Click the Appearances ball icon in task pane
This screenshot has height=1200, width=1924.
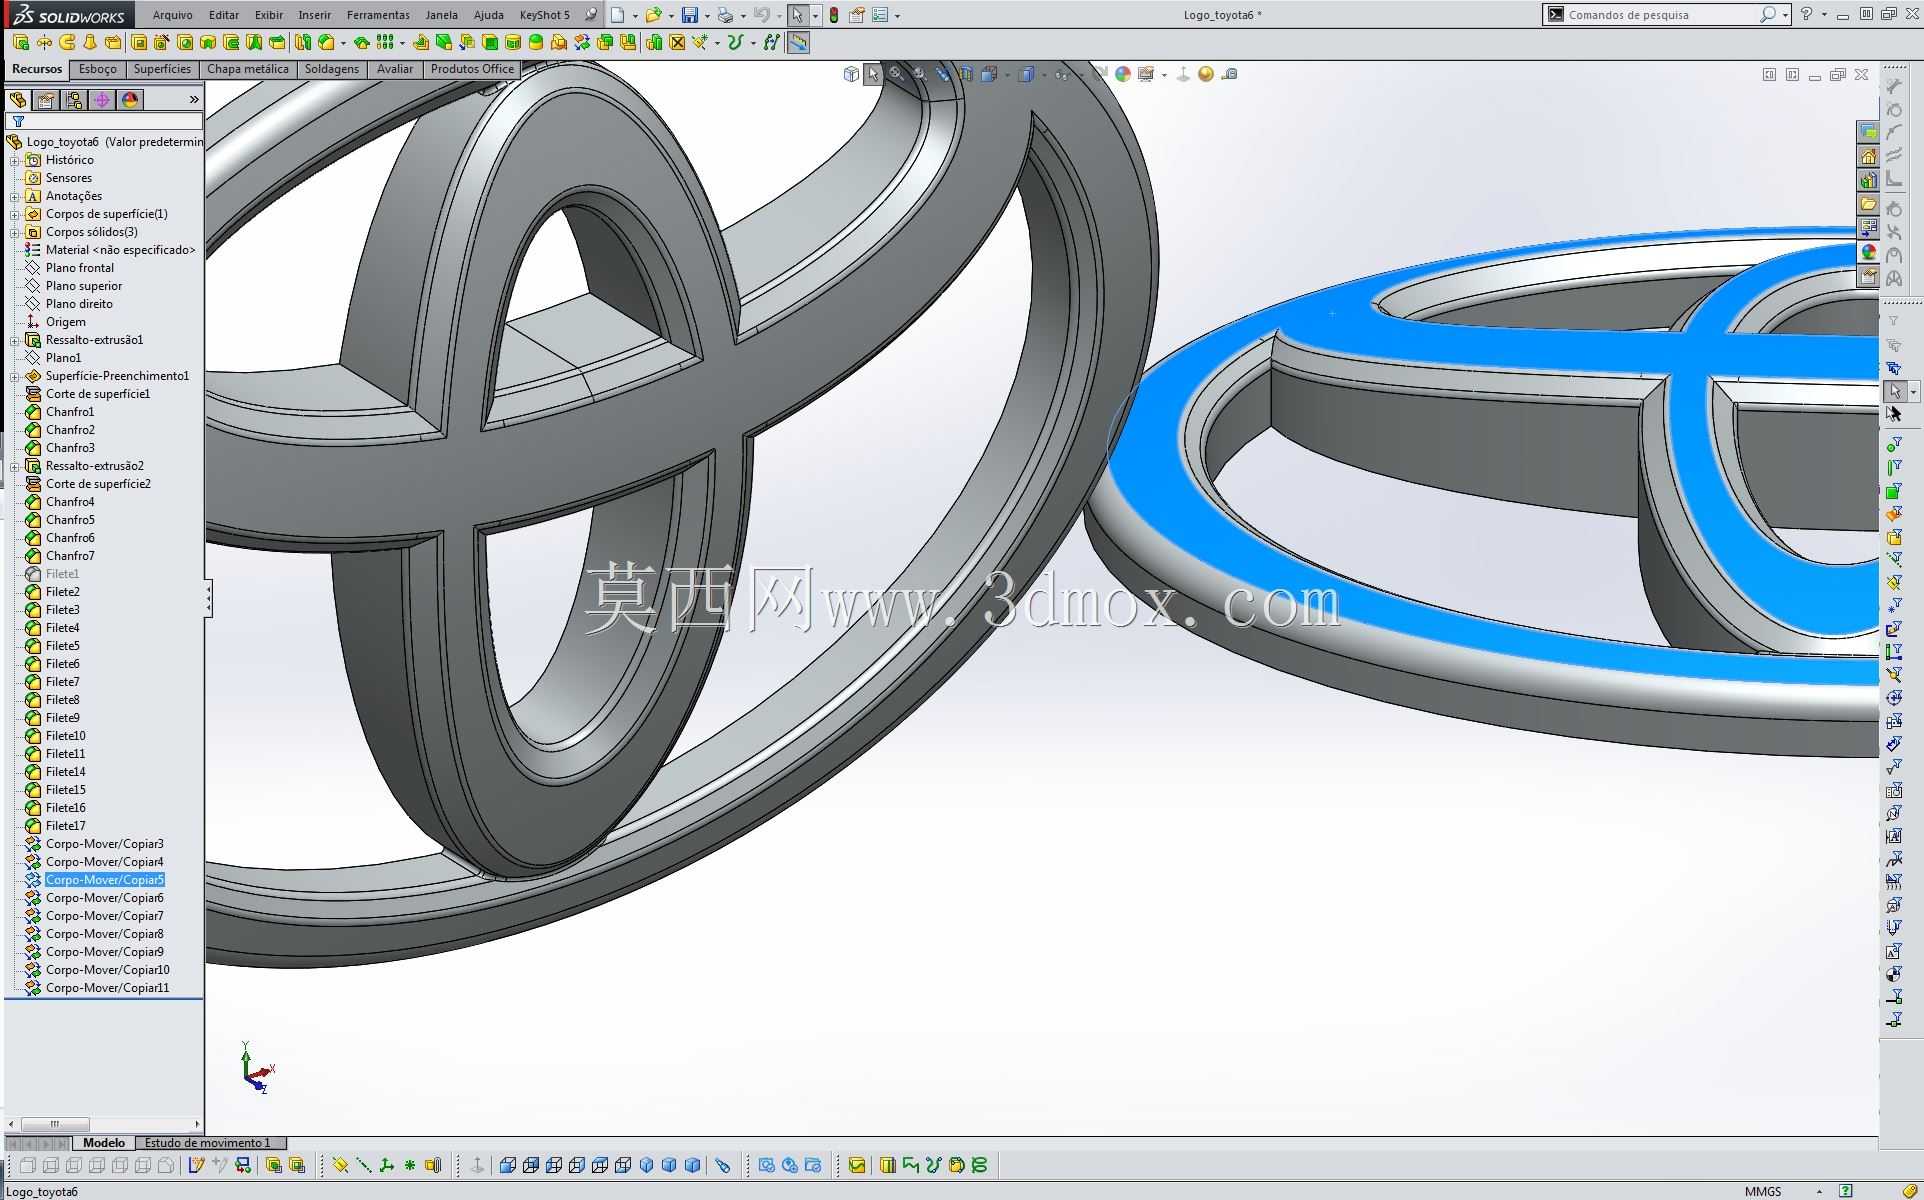[x=1868, y=252]
